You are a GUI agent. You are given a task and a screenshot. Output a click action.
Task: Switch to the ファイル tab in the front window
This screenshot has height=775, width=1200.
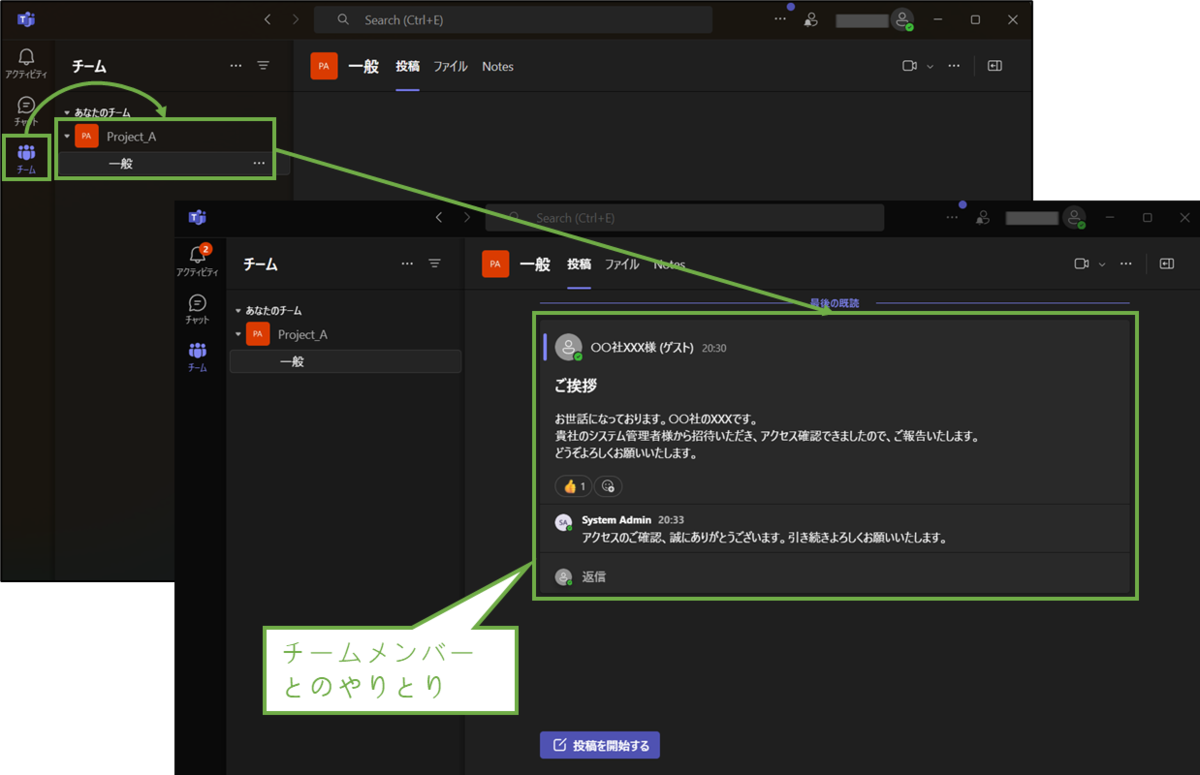coord(622,265)
